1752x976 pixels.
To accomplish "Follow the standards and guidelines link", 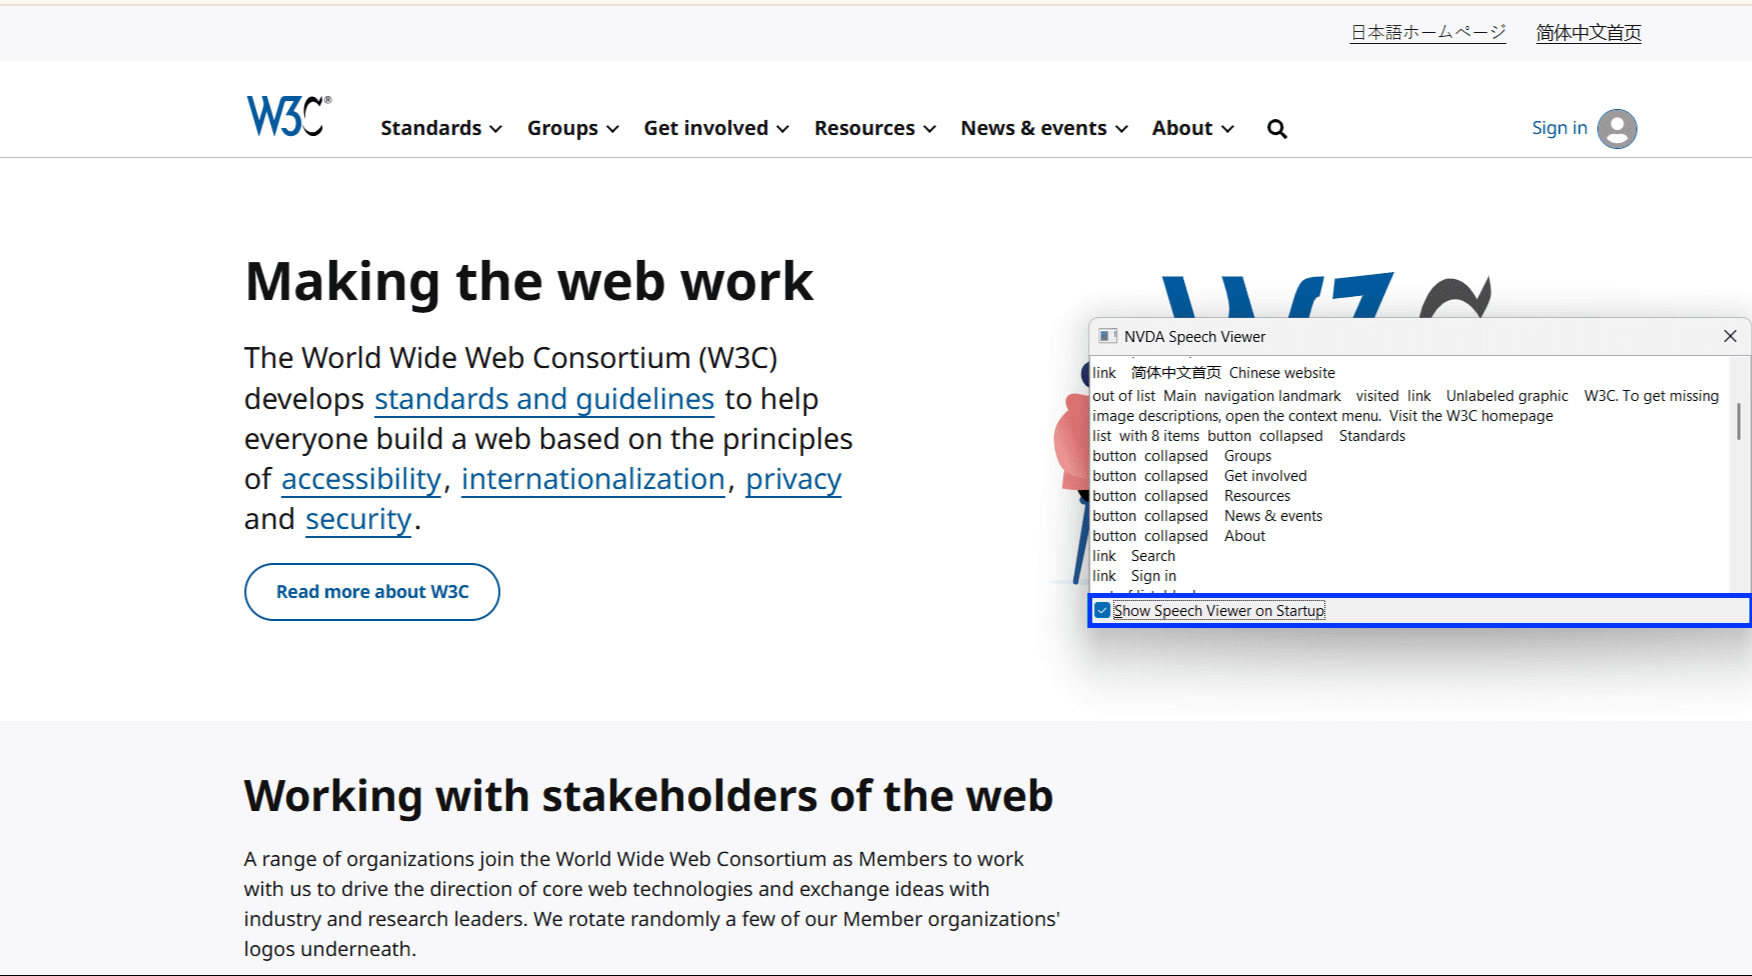I will pos(544,399).
